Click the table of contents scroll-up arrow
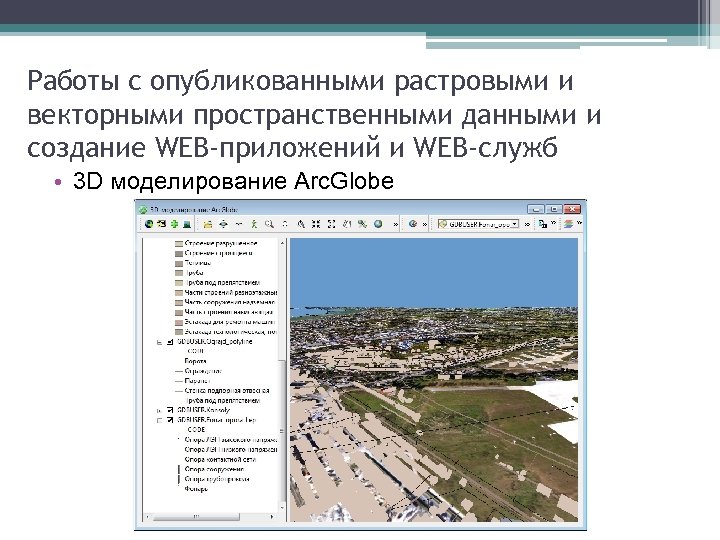 (283, 242)
